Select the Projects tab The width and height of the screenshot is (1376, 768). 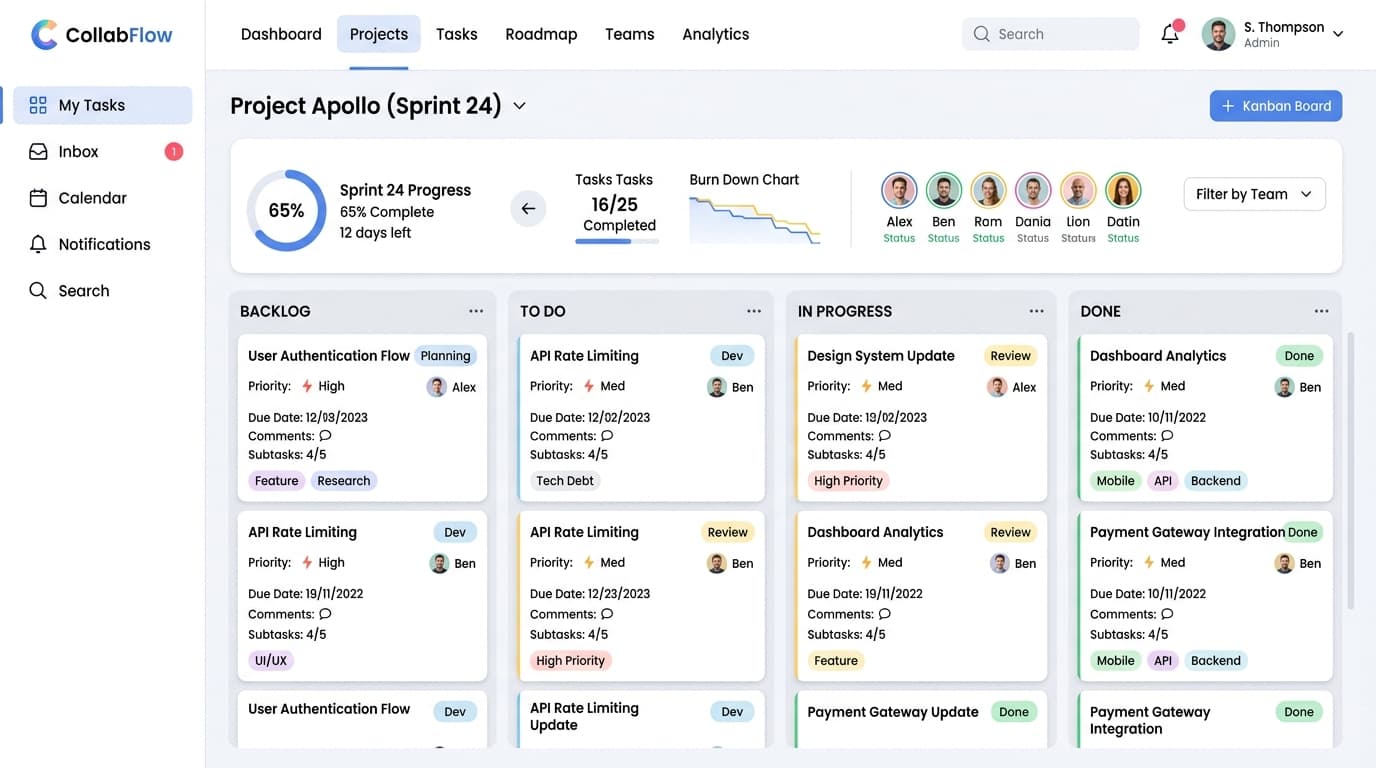(x=379, y=34)
